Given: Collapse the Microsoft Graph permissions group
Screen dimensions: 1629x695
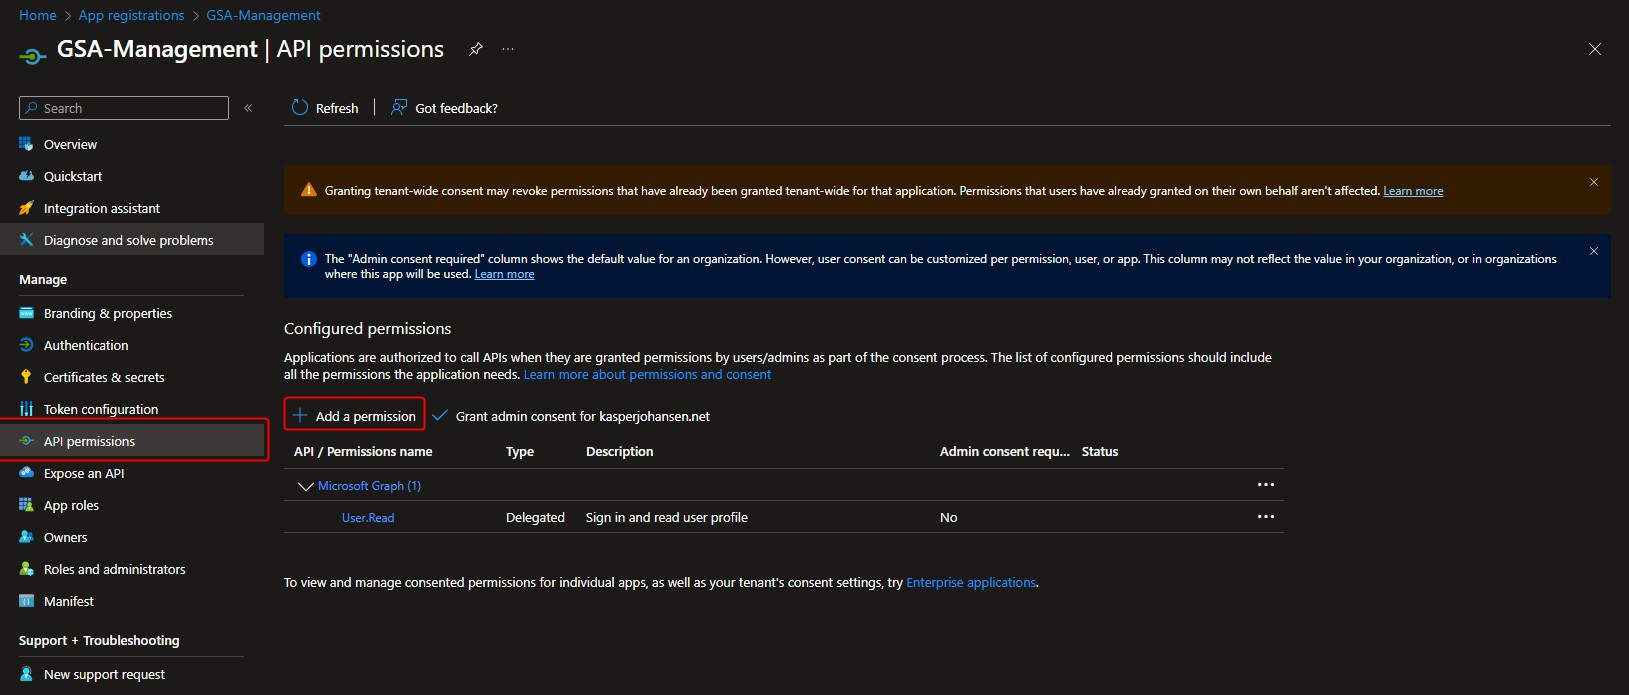Looking at the screenshot, I should click(x=306, y=486).
